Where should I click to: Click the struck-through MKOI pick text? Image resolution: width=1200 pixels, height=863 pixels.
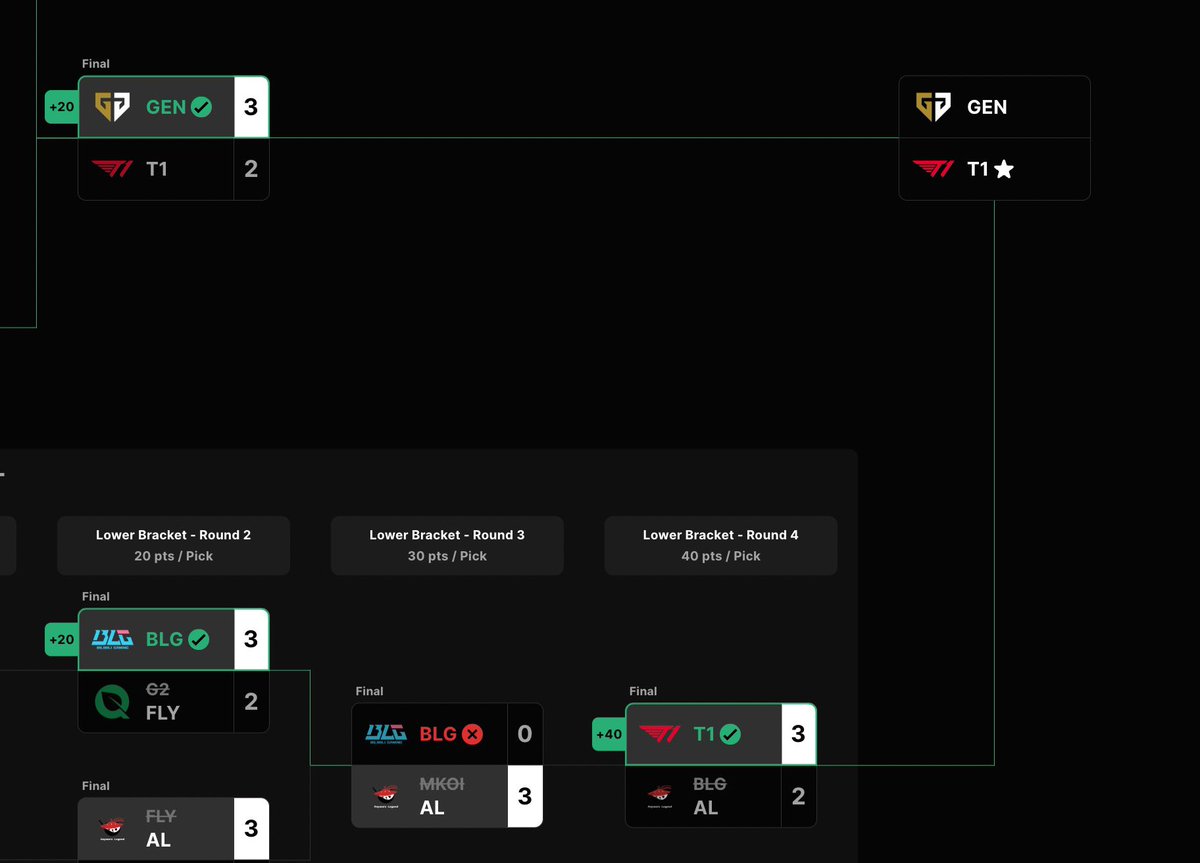[x=442, y=784]
